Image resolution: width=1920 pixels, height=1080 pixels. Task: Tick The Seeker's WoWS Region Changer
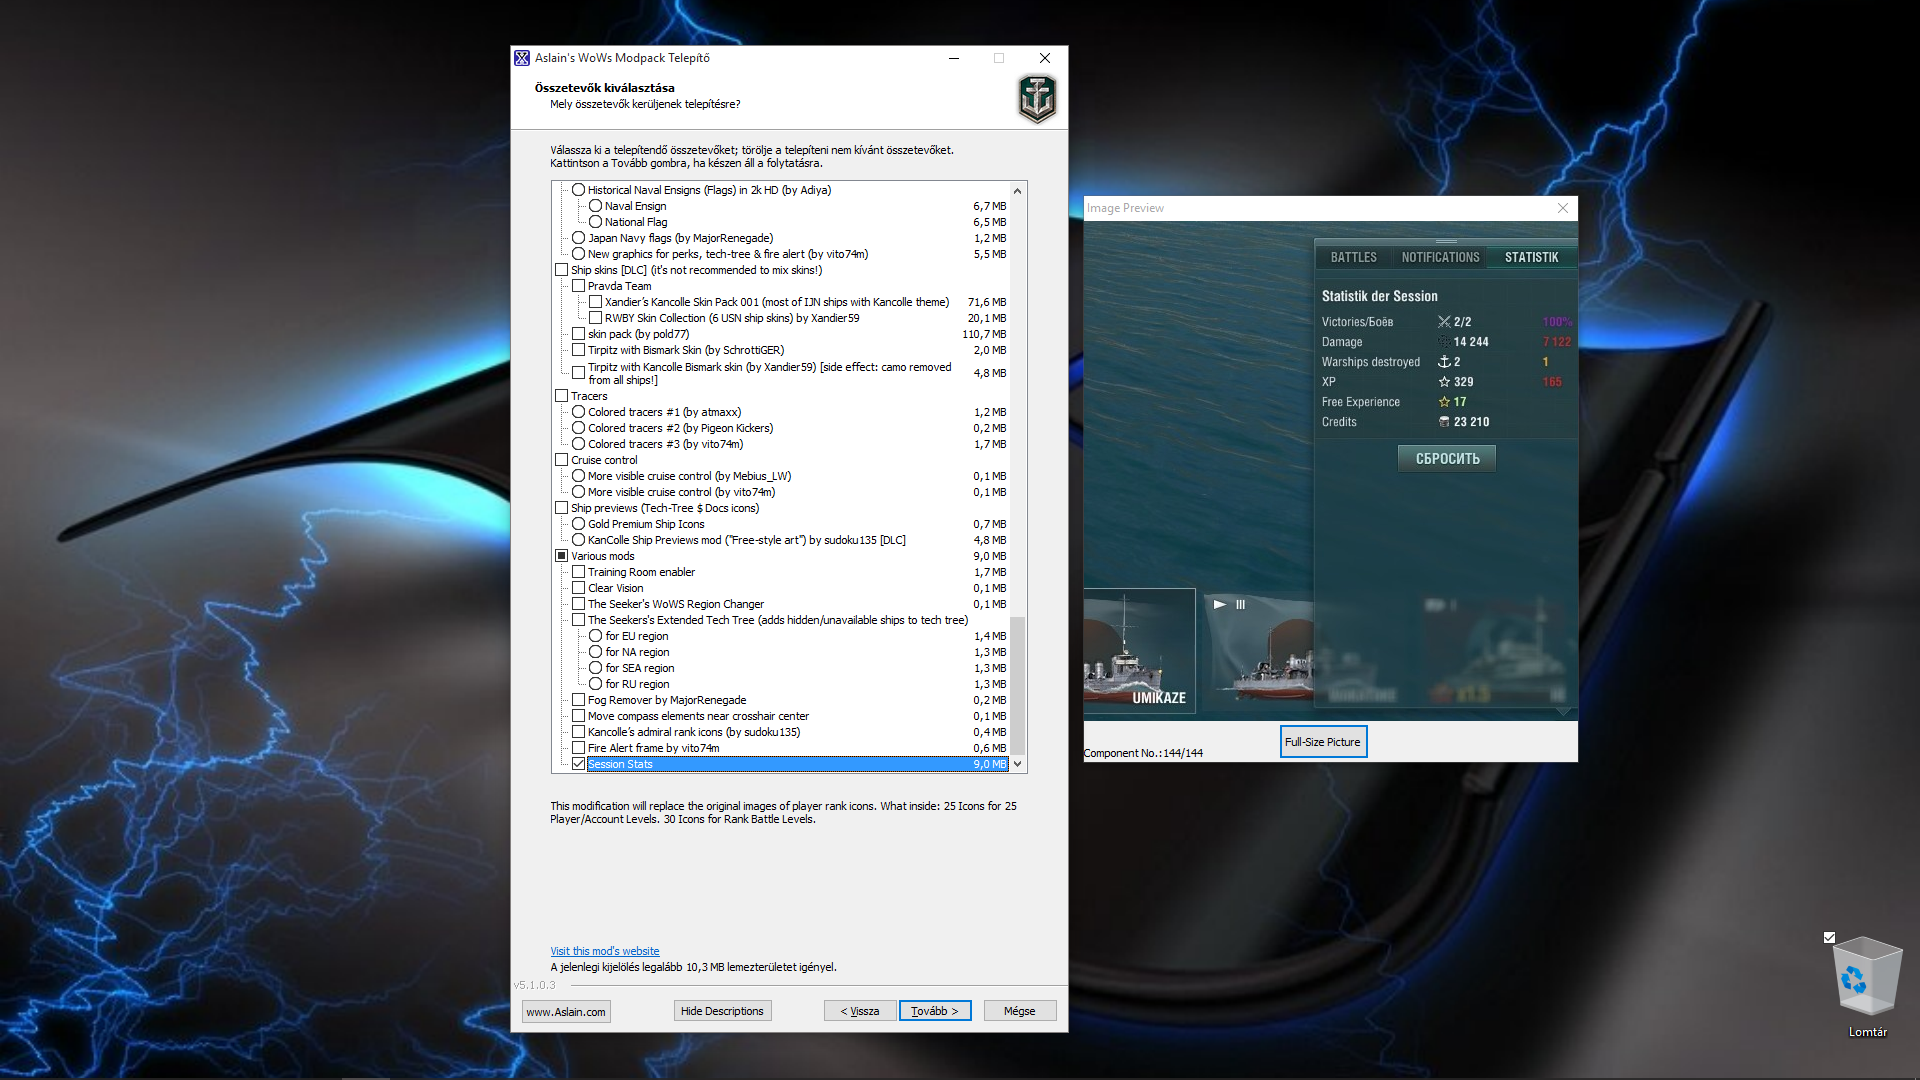point(578,604)
